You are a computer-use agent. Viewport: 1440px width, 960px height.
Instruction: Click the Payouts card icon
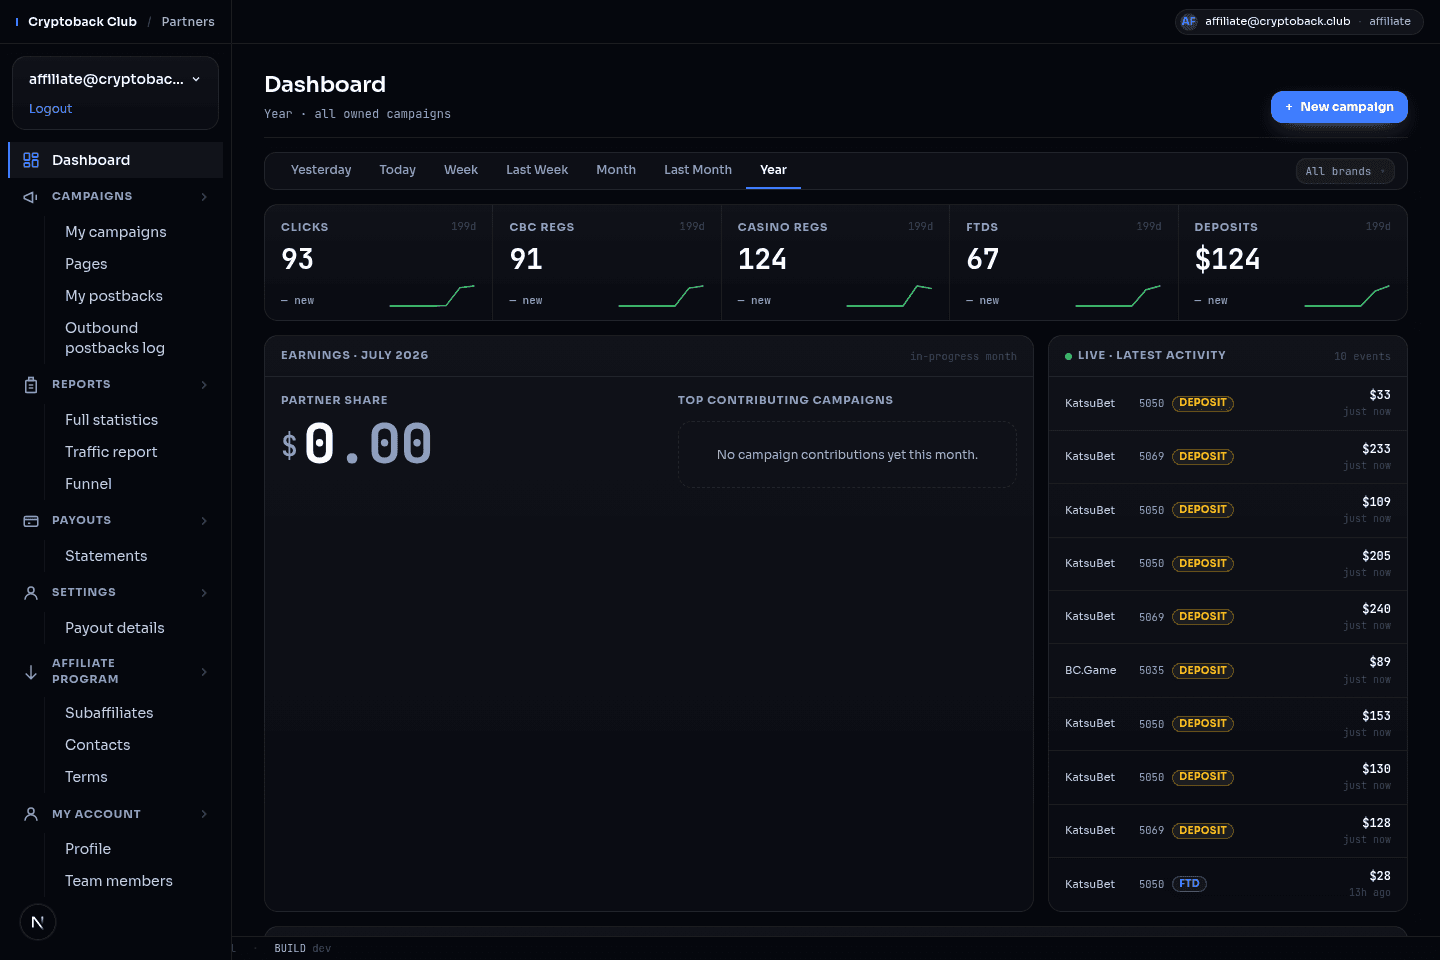coord(31,521)
